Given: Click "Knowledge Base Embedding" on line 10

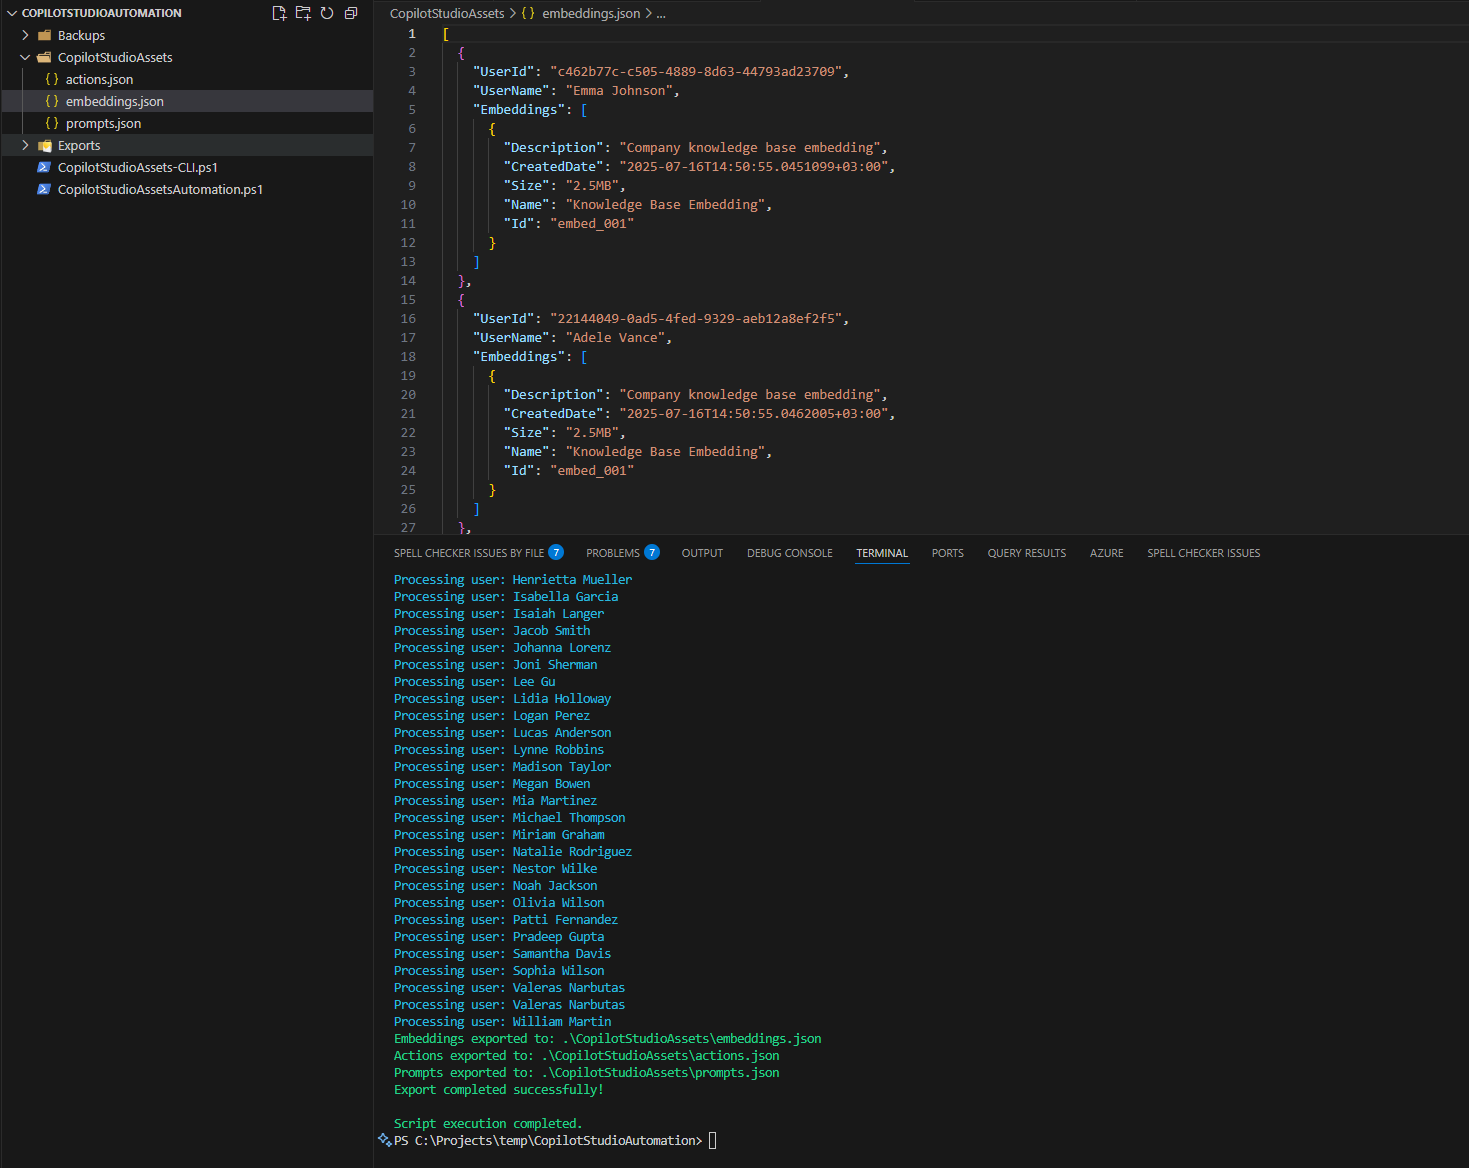Looking at the screenshot, I should point(665,205).
